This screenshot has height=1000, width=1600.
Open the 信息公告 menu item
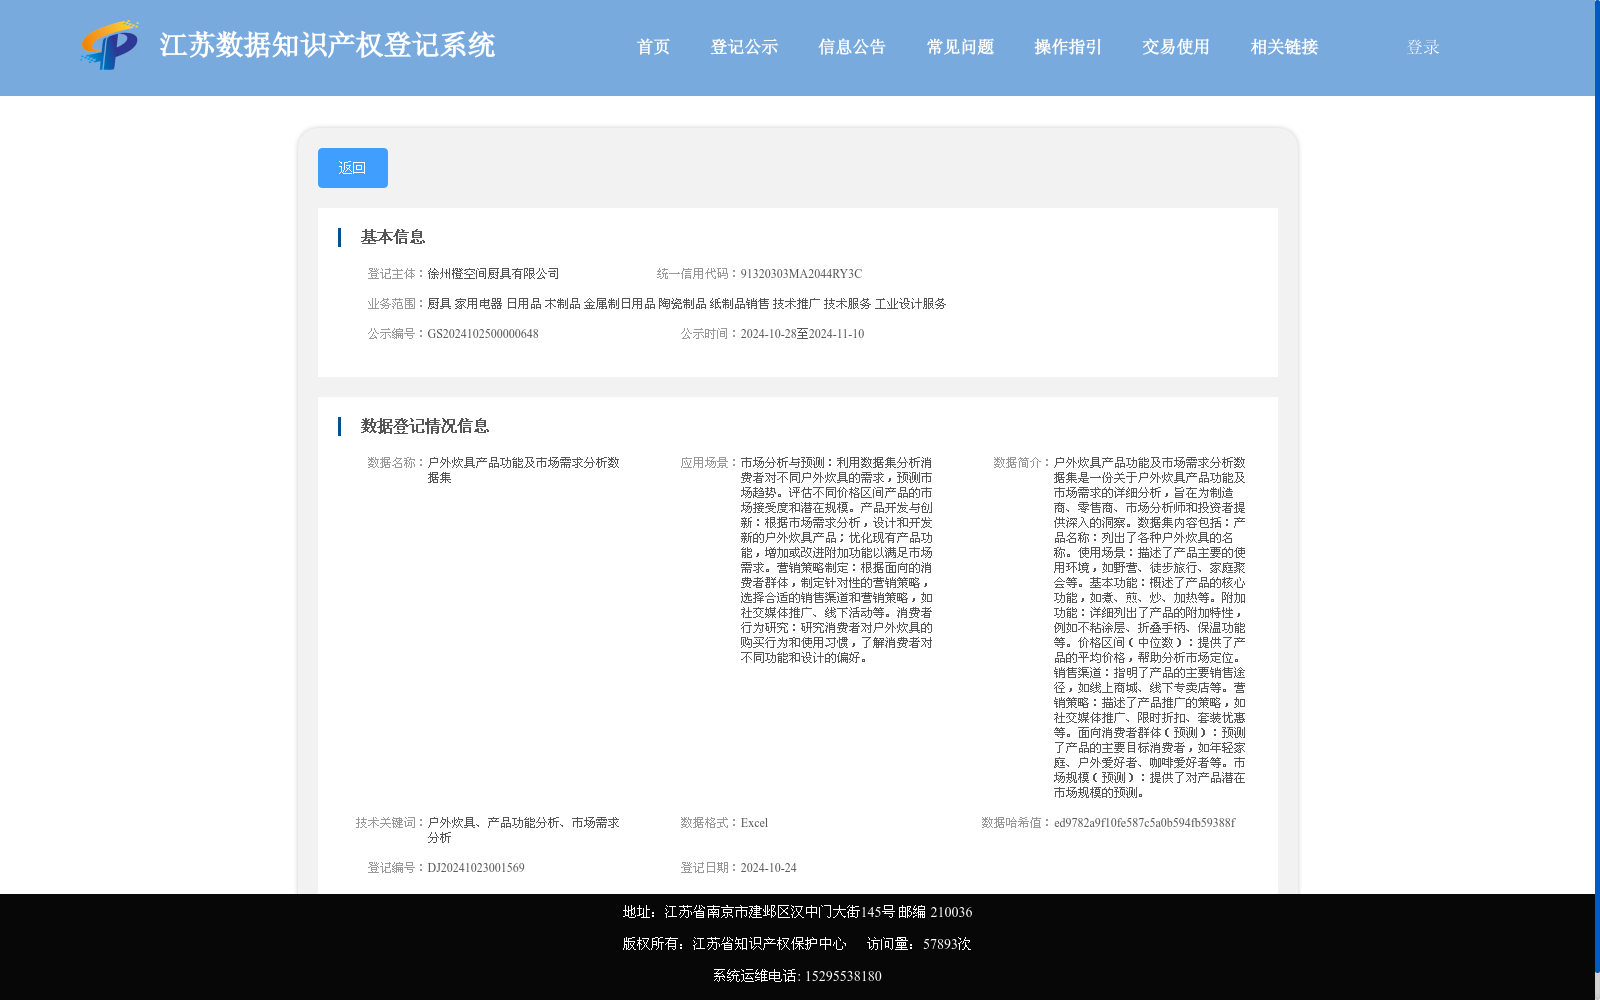[x=852, y=47]
